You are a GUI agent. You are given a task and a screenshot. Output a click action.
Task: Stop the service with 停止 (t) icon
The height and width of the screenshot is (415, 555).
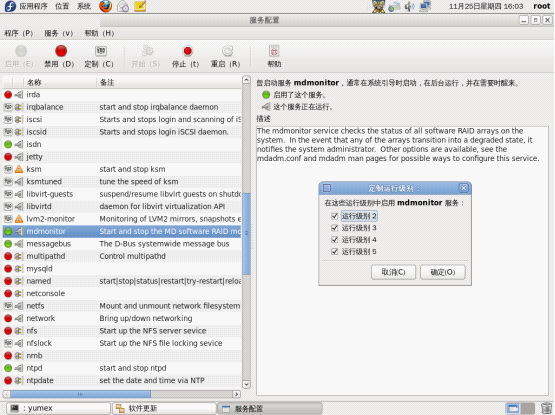pyautogui.click(x=187, y=51)
